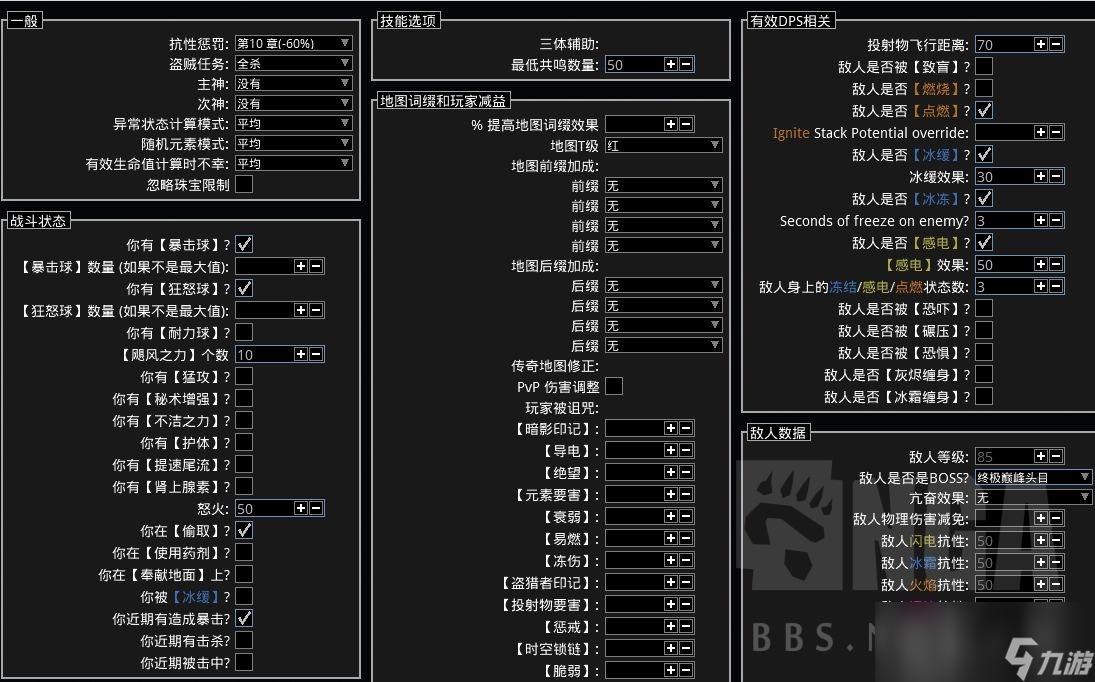Increase 敌人闪电抗性 with plus button

click(1041, 540)
